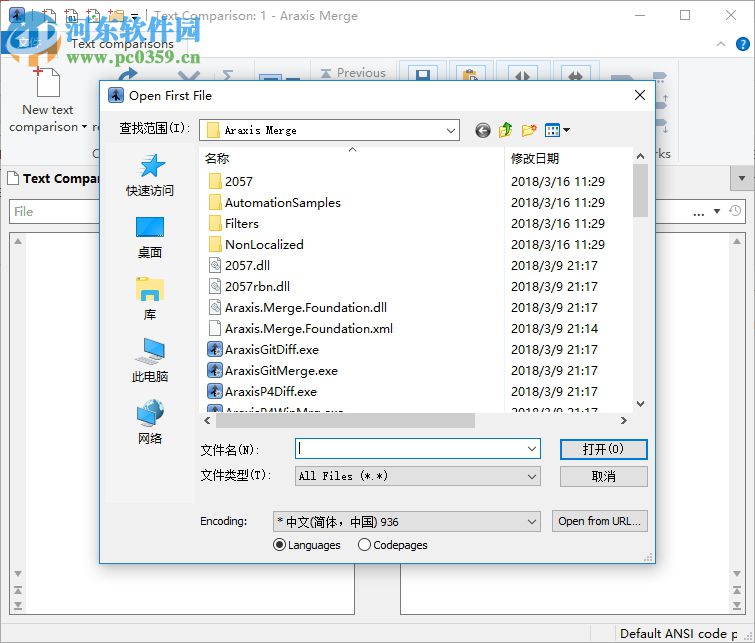This screenshot has height=643, width=755.
Task: Click the history clock icon in Araxis Merge window
Action: point(735,211)
